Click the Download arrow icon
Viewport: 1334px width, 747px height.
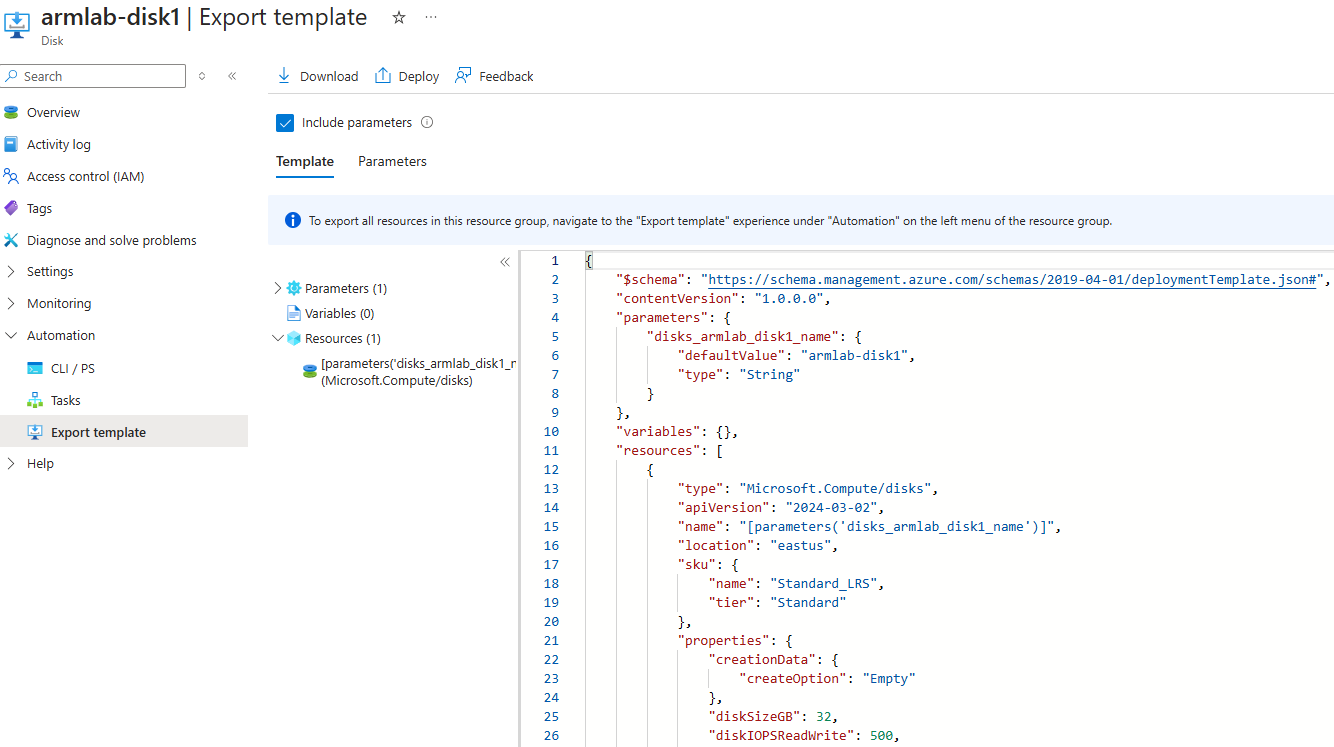[284, 76]
